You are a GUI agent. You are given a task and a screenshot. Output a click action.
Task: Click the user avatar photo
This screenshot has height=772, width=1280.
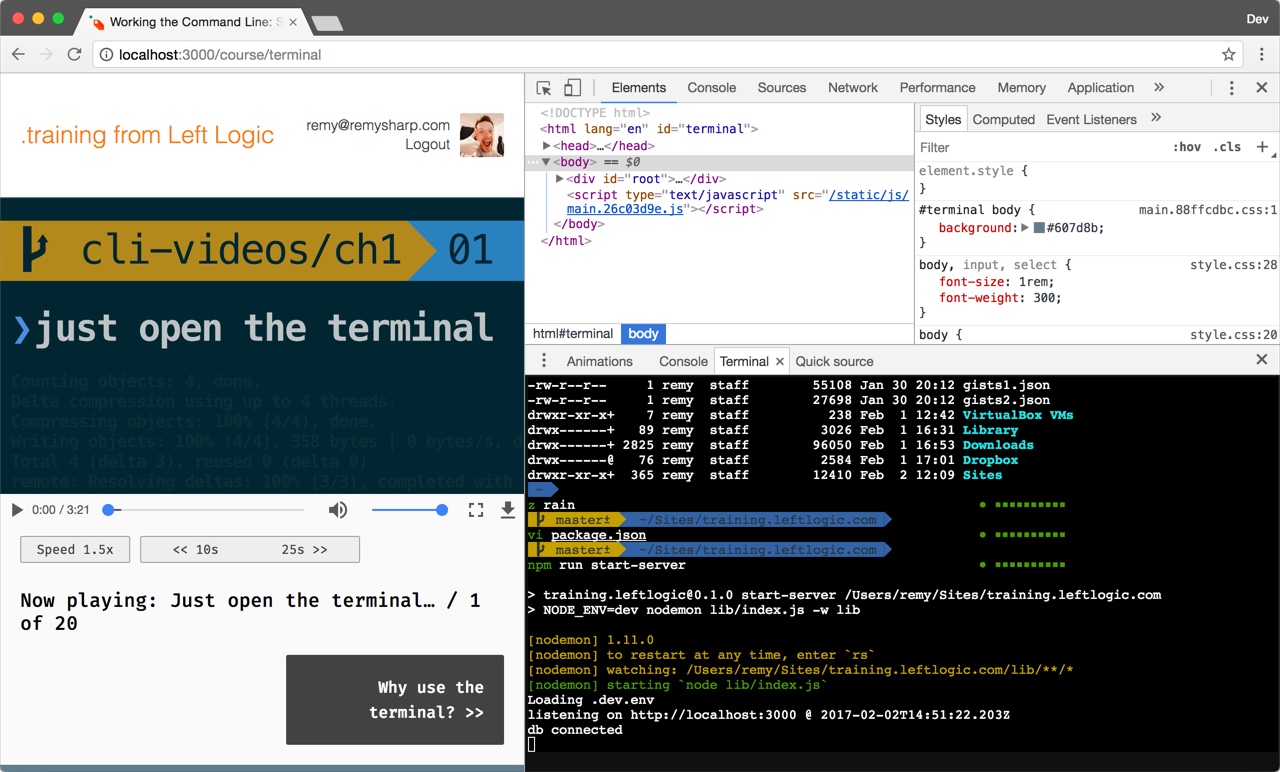(482, 135)
